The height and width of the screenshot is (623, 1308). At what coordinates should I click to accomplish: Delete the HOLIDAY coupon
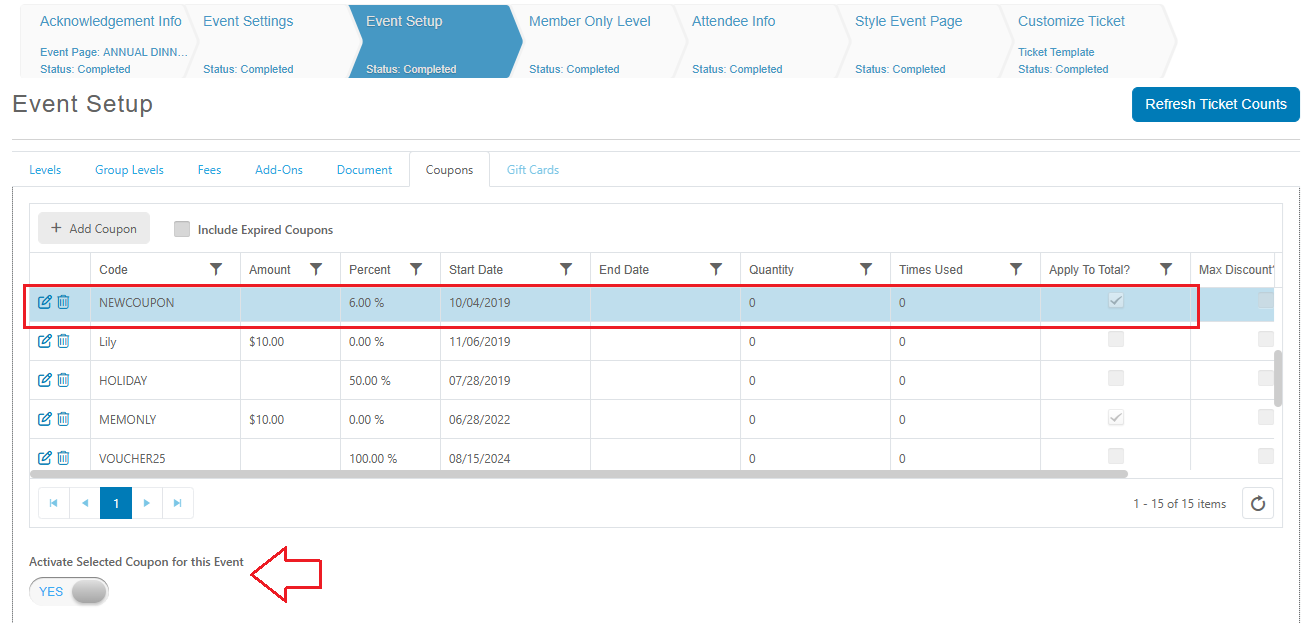click(63, 380)
